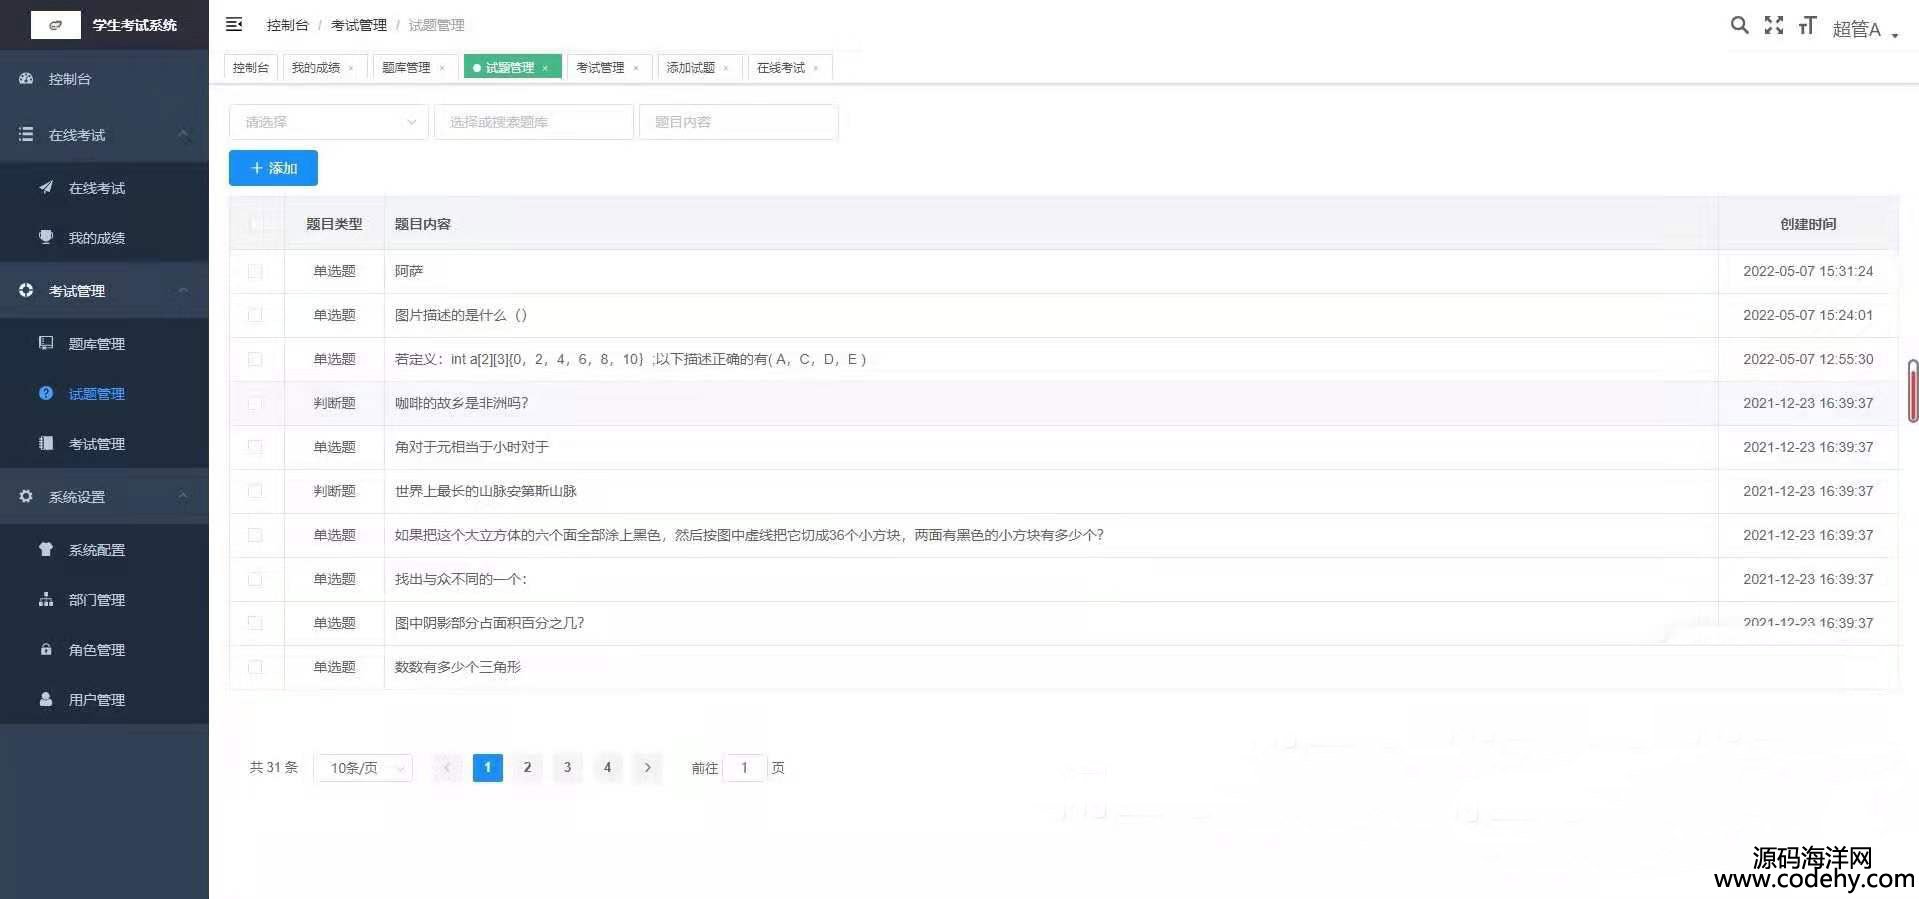Screen dimensions: 1919x899
Task: Open the 10条/页 page size dropdown
Action: [363, 768]
